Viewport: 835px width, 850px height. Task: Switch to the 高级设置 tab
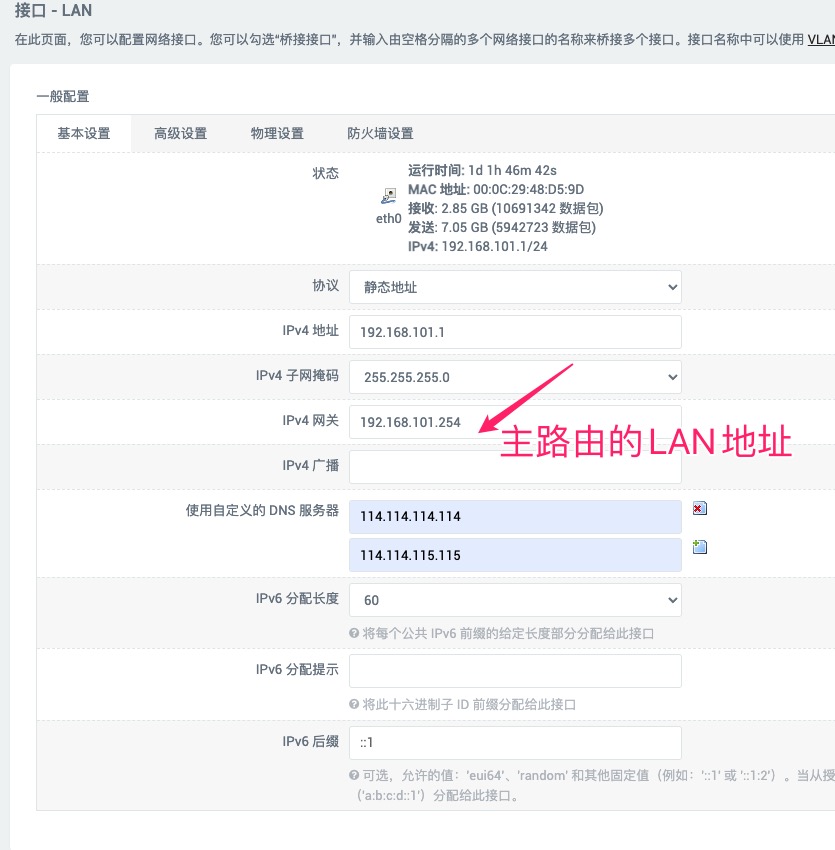[180, 134]
